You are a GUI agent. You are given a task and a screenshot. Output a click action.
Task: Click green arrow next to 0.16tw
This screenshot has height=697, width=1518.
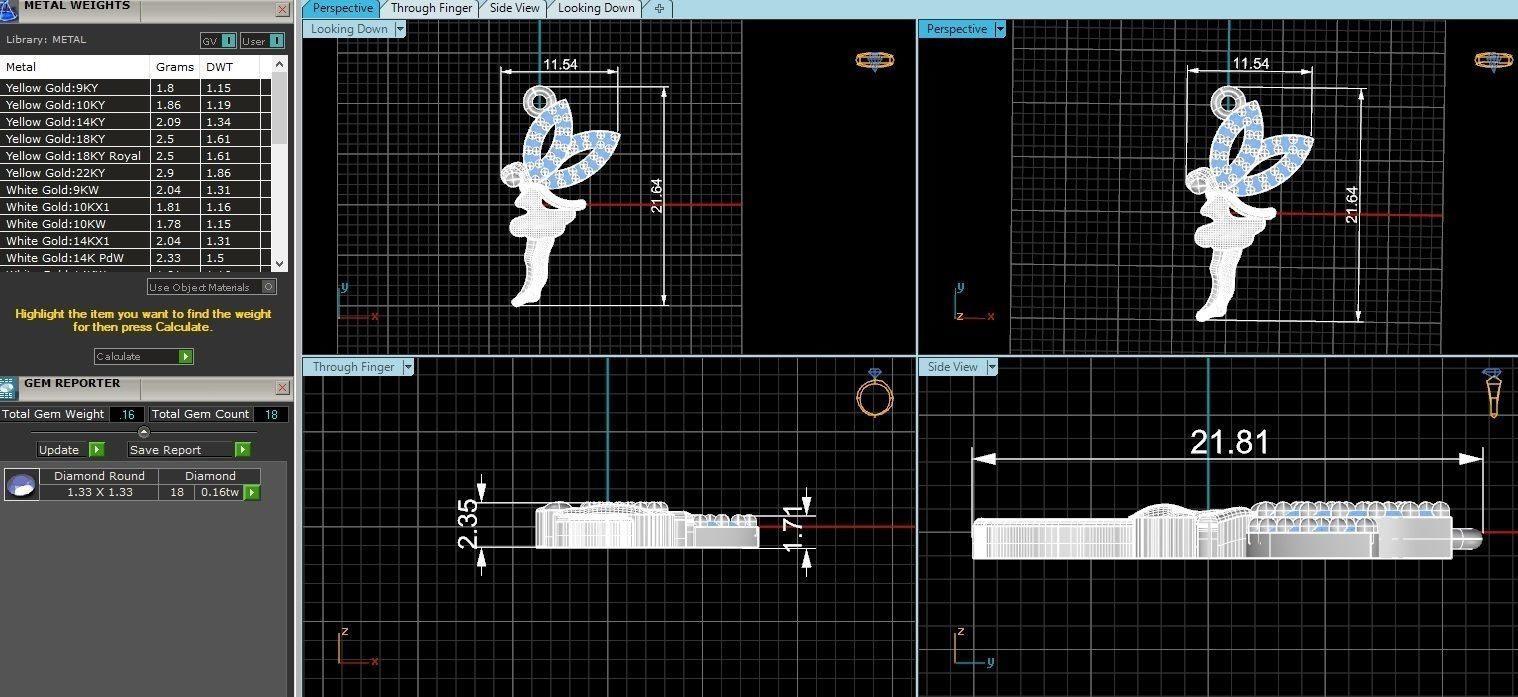(x=251, y=492)
